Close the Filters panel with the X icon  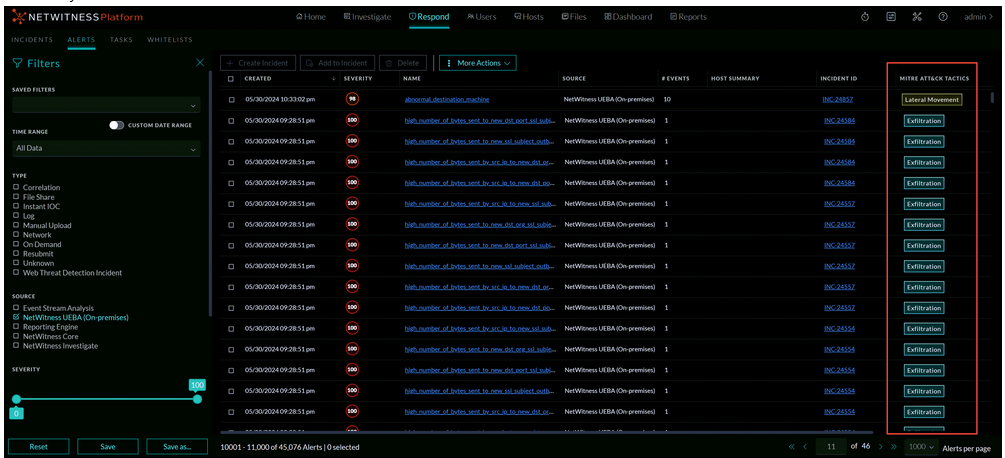coord(200,63)
